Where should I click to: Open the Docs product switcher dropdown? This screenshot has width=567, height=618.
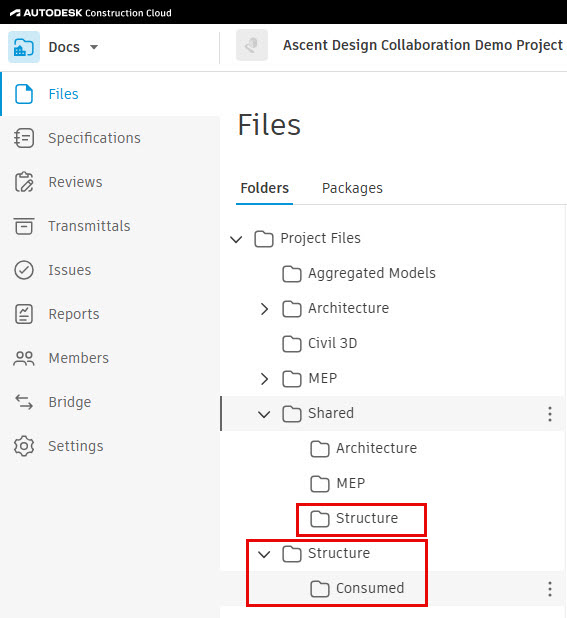tap(94, 47)
